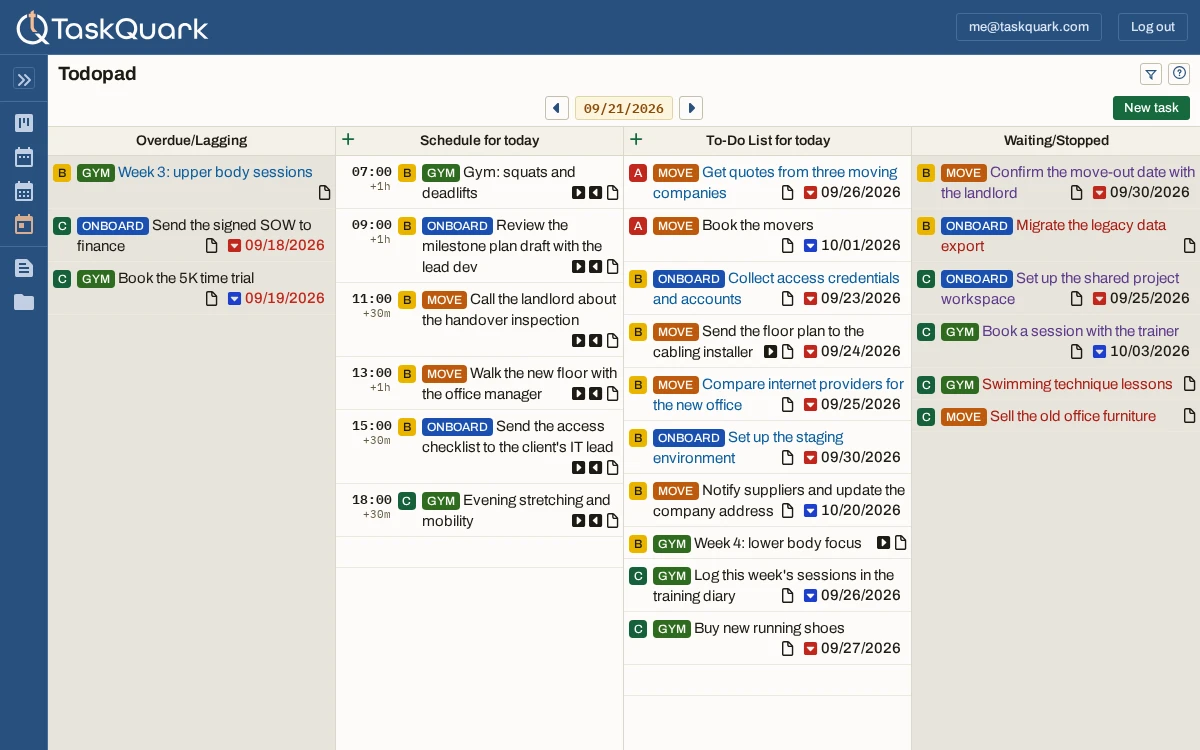Click the ONBOARD tag on 'Send the signed SOW'
Image resolution: width=1200 pixels, height=750 pixels.
113,226
